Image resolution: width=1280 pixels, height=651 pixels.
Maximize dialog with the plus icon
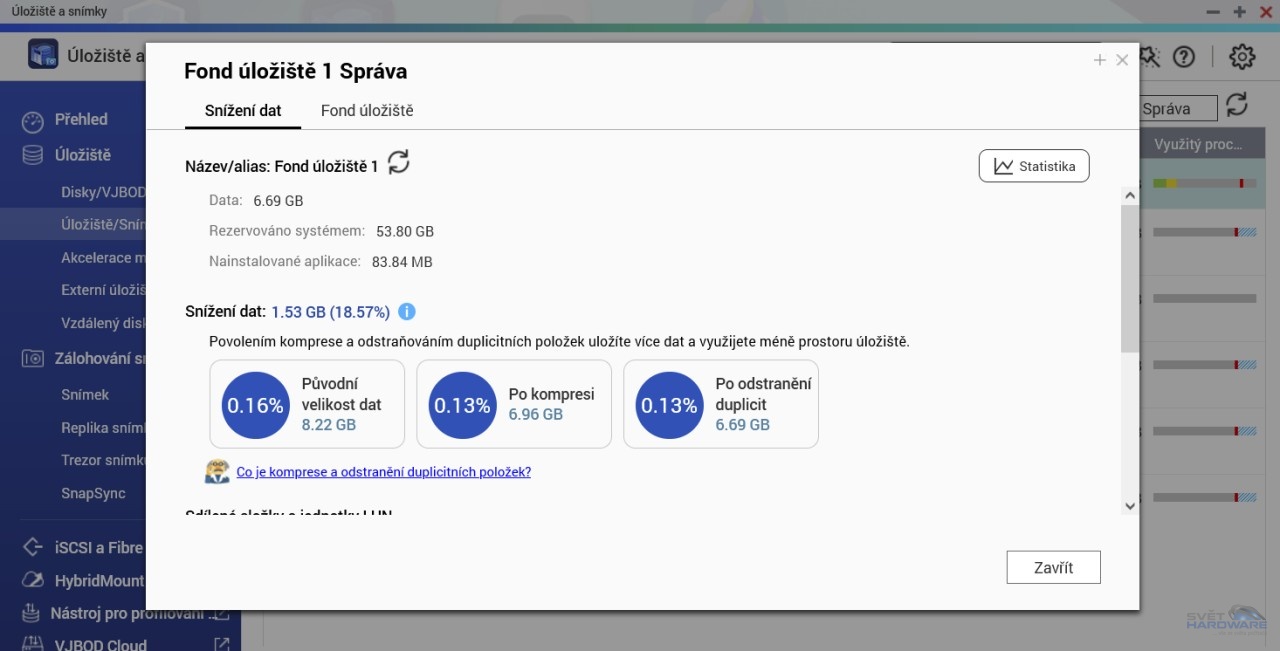pyautogui.click(x=1100, y=61)
